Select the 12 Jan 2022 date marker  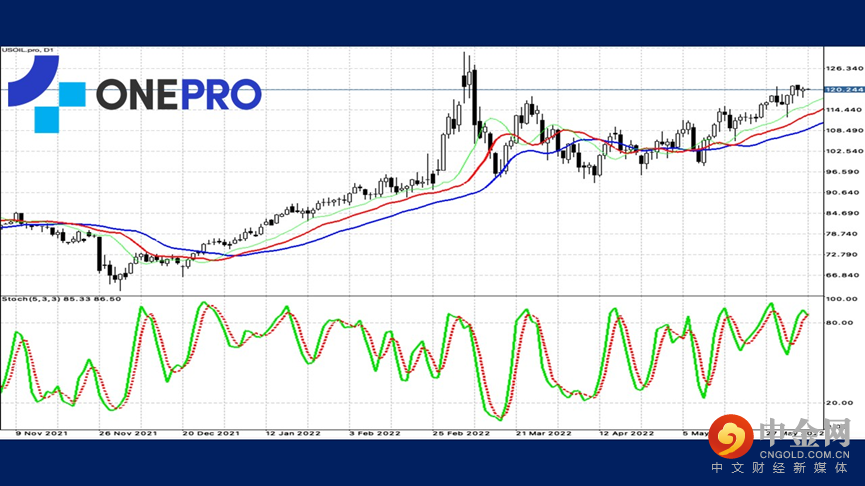click(292, 434)
